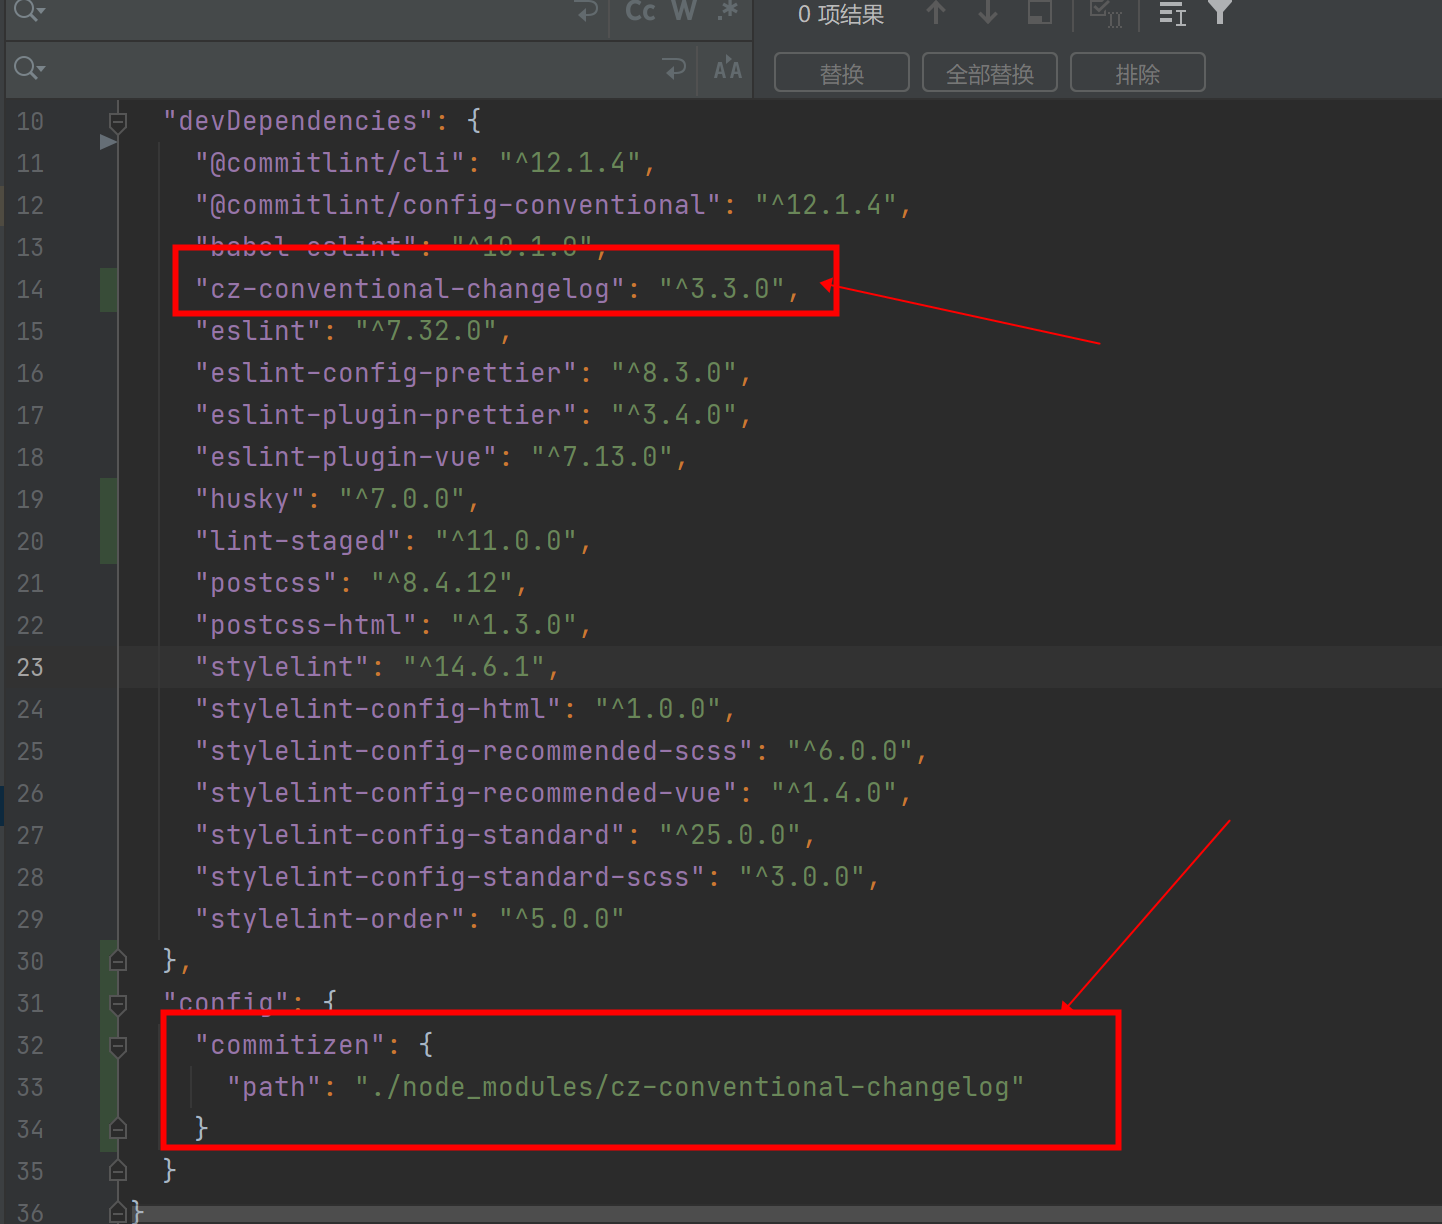Click the 全部替换 (Replace All) button
1442x1224 pixels.
click(x=989, y=72)
